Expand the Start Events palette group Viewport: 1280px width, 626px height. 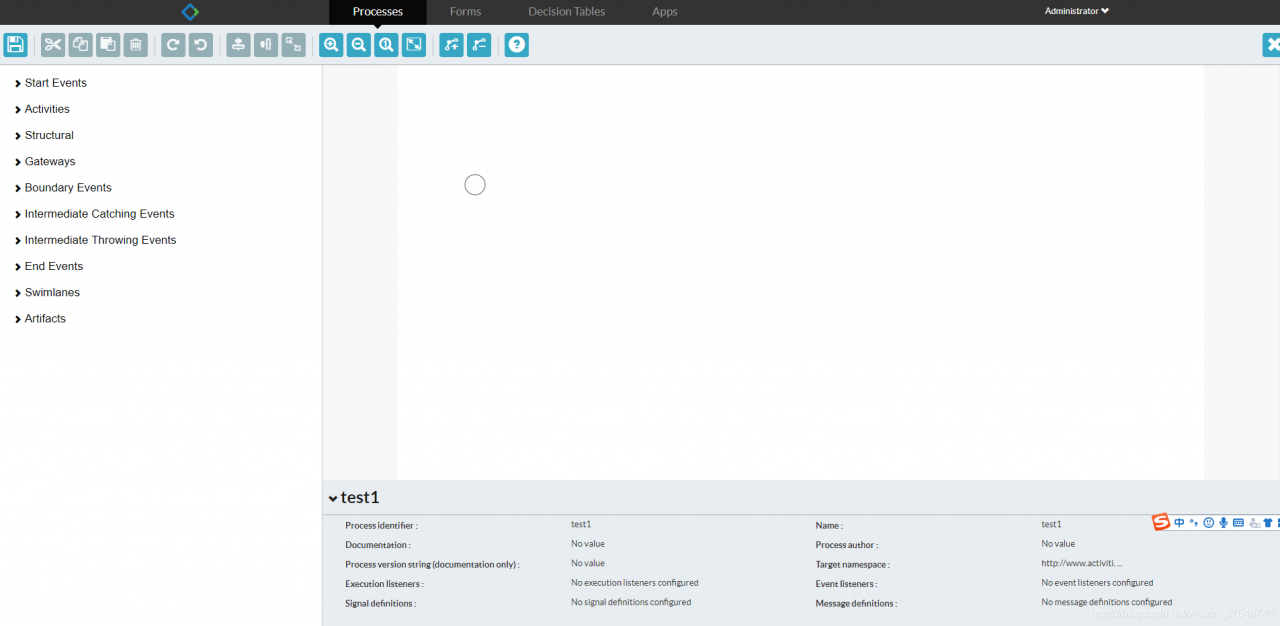tap(50, 83)
